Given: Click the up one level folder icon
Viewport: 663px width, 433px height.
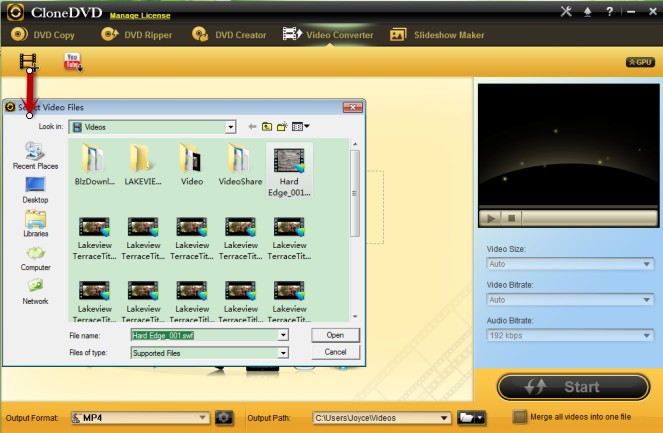Looking at the screenshot, I should tap(267, 126).
